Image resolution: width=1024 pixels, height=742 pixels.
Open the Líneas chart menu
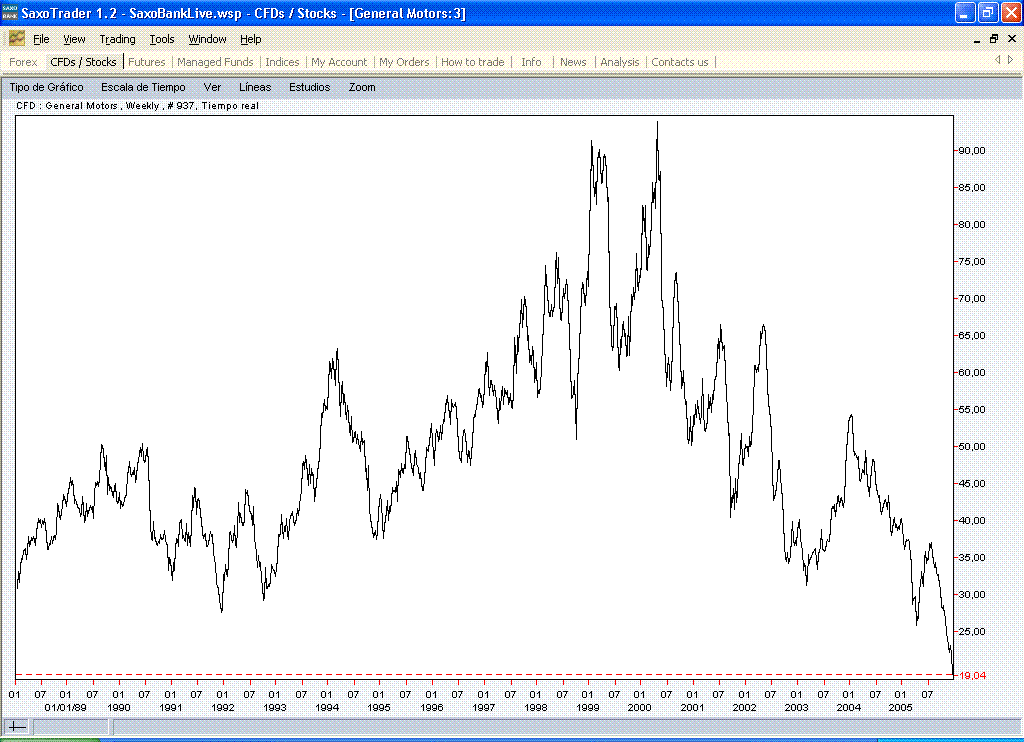point(255,87)
